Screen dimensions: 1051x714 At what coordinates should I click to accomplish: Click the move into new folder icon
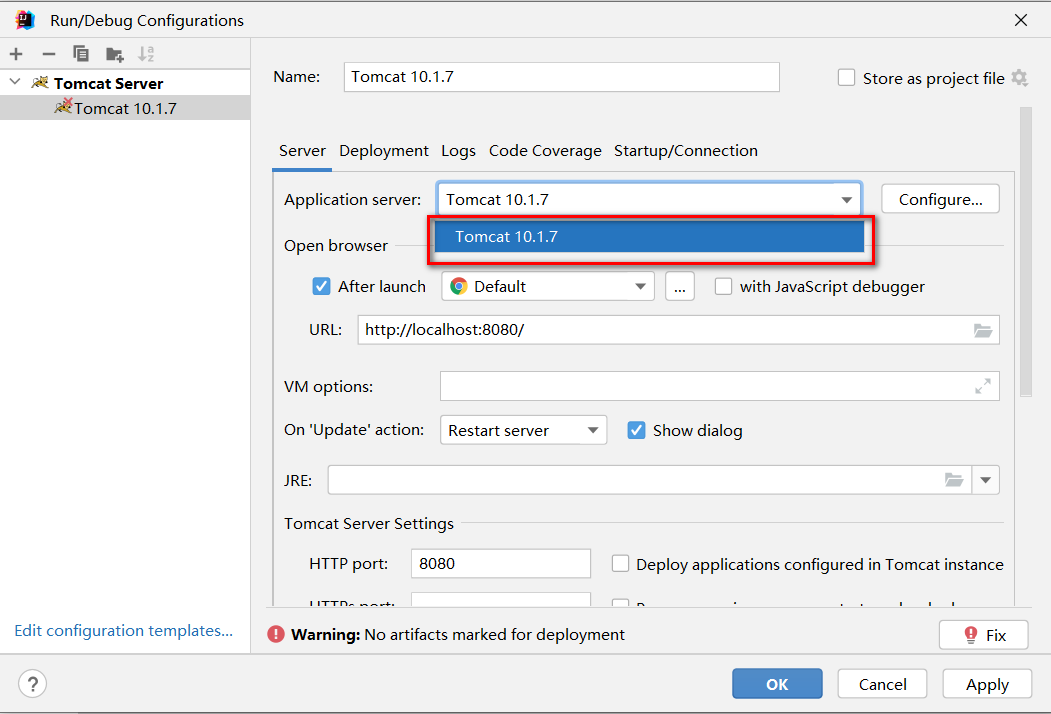[x=114, y=54]
